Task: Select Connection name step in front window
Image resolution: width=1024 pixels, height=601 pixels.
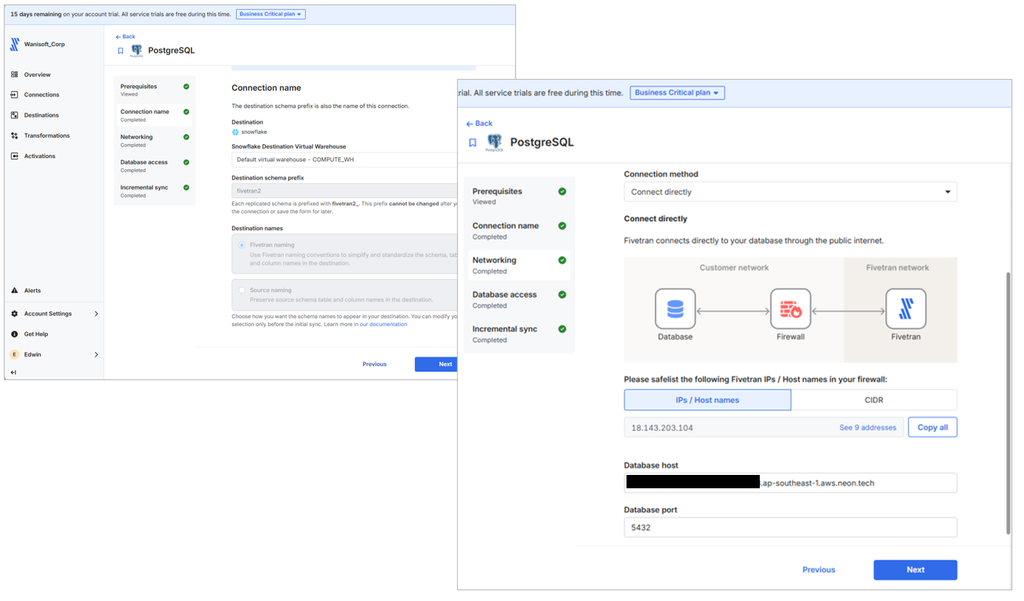Action: pos(519,231)
